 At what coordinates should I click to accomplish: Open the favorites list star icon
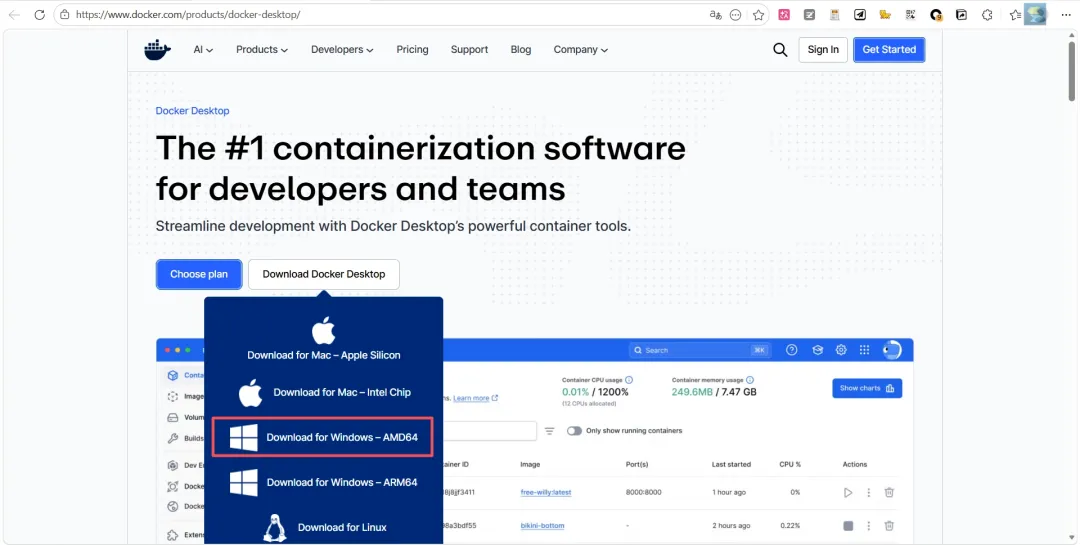pyautogui.click(x=1015, y=14)
